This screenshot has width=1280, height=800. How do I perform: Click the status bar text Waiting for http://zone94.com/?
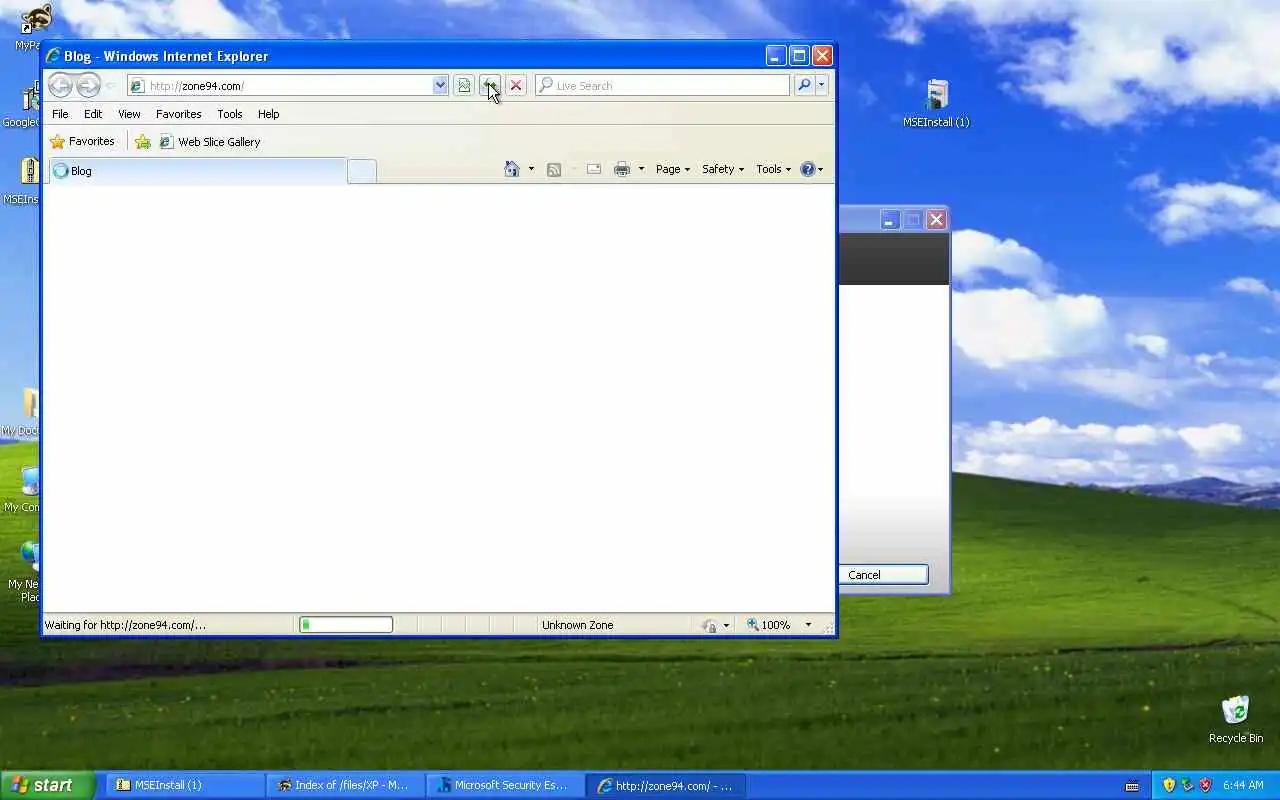click(x=125, y=625)
